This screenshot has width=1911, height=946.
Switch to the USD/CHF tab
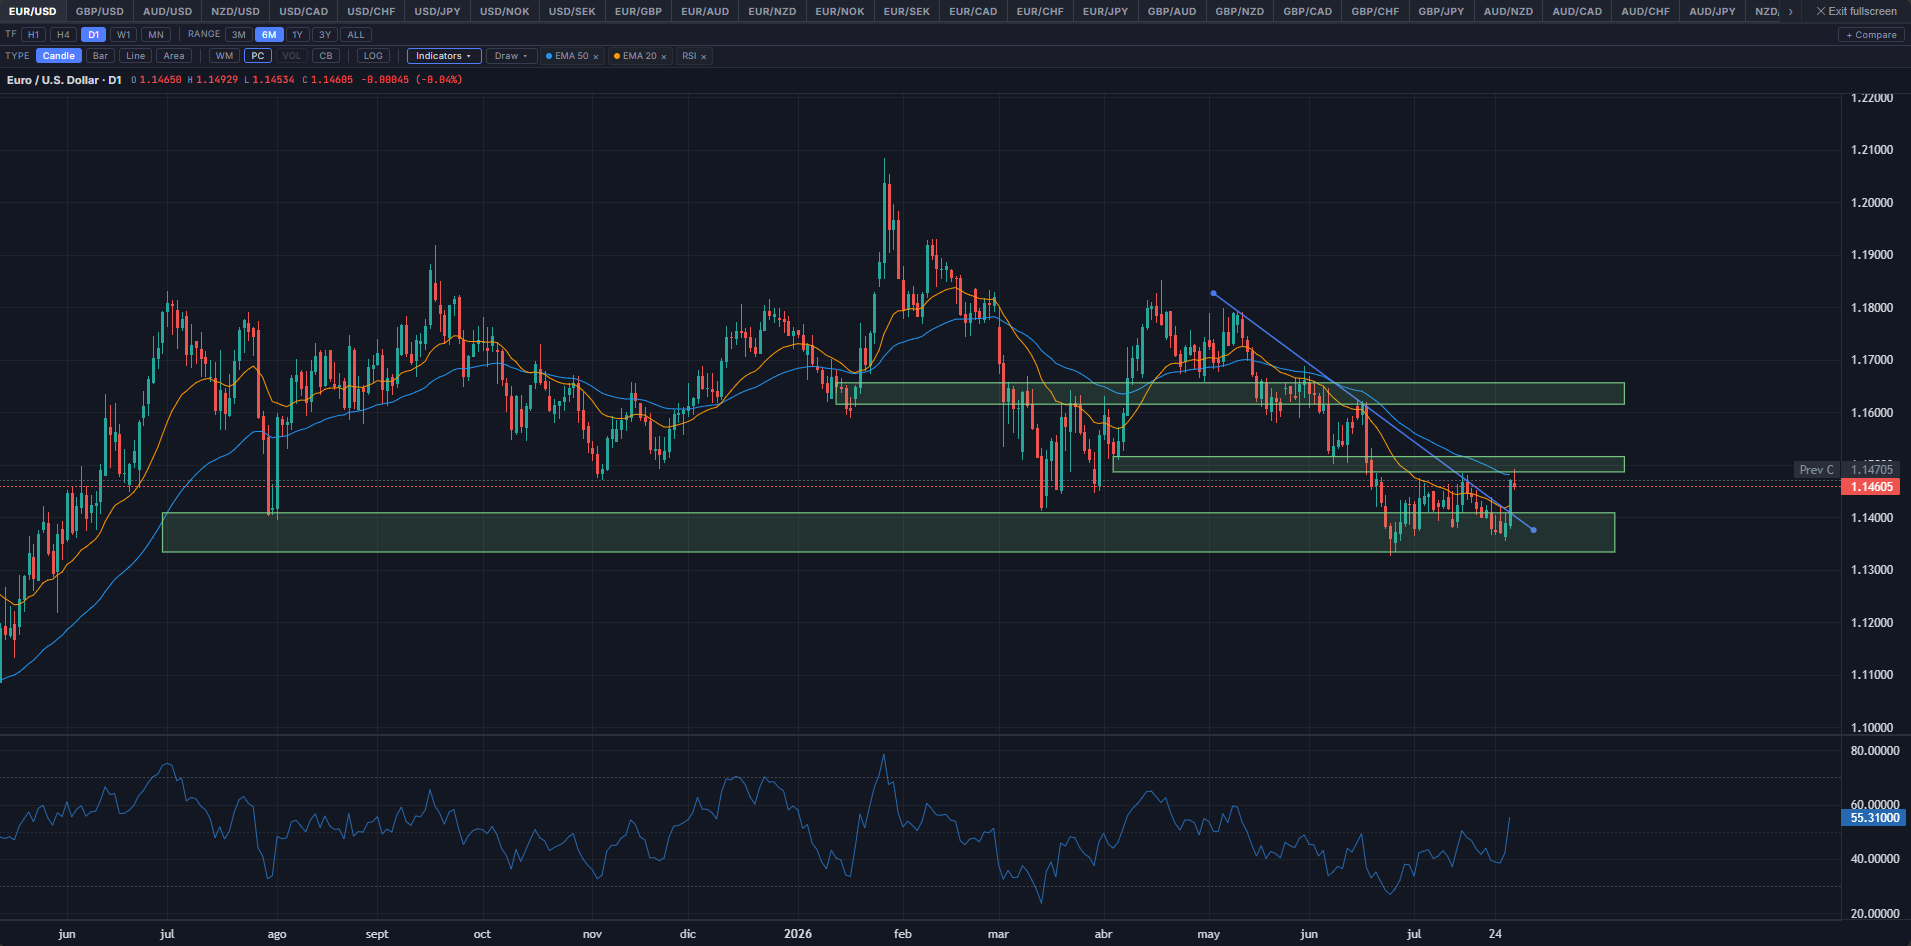[371, 11]
